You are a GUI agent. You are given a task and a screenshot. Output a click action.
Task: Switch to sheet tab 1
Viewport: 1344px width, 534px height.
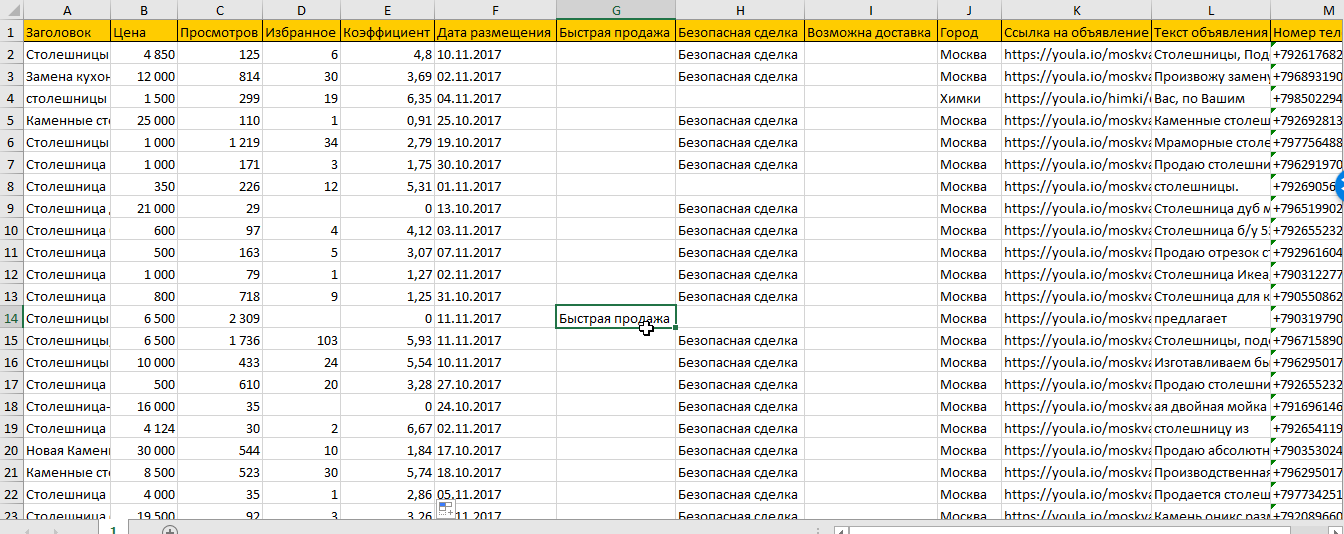(x=112, y=530)
